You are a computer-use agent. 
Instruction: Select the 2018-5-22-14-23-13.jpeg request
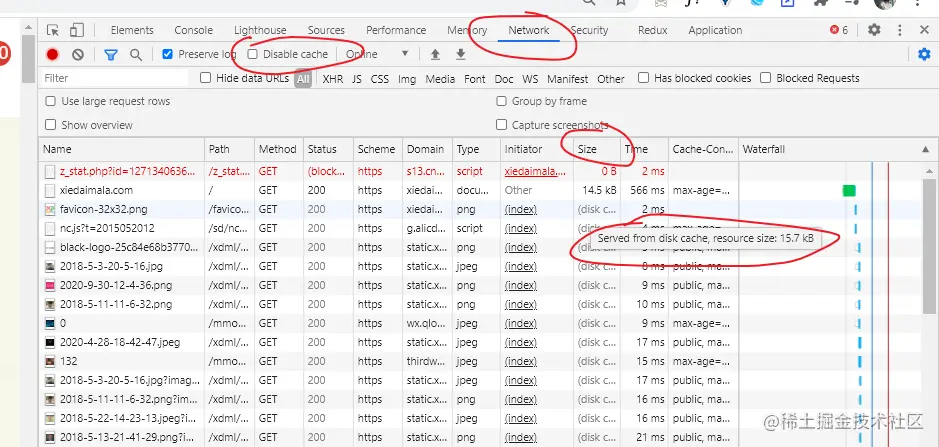(x=481, y=418)
